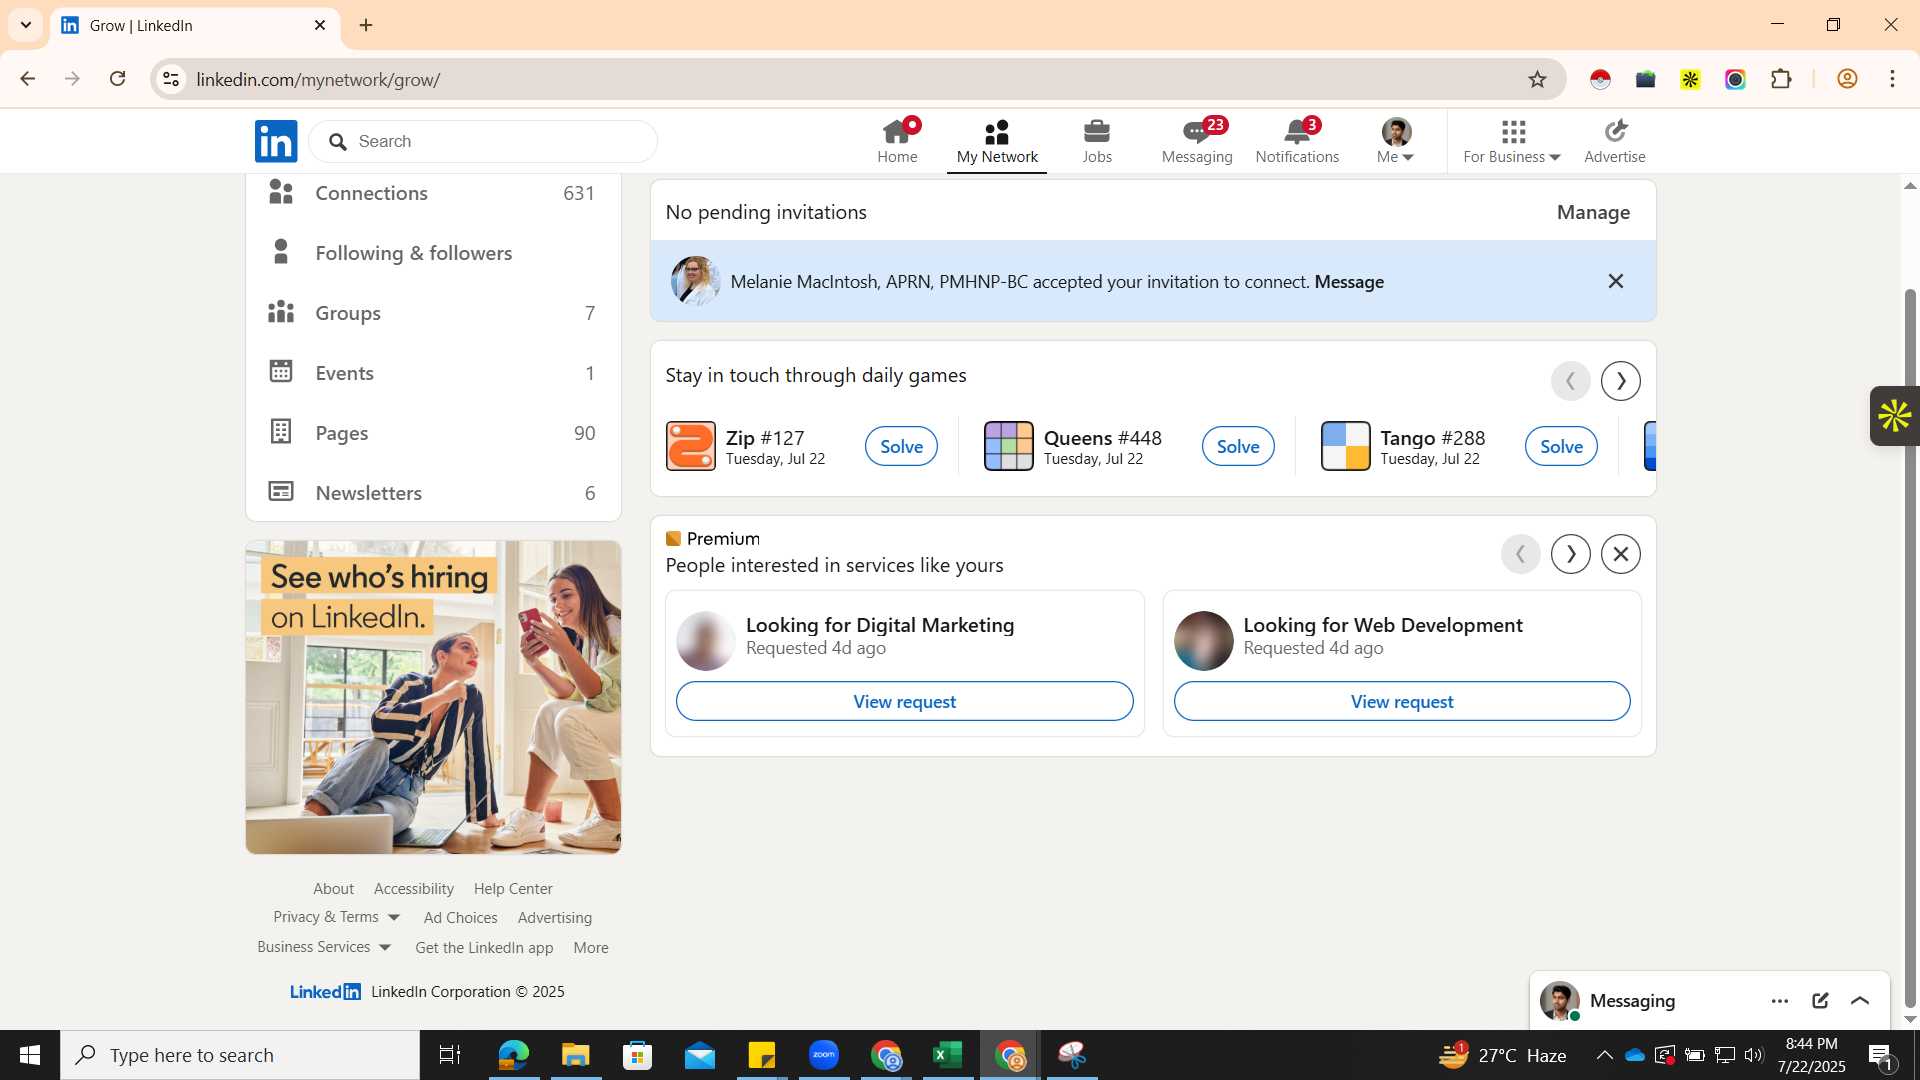The width and height of the screenshot is (1920, 1080).
Task: Click the Queens game icon
Action: tap(1009, 446)
